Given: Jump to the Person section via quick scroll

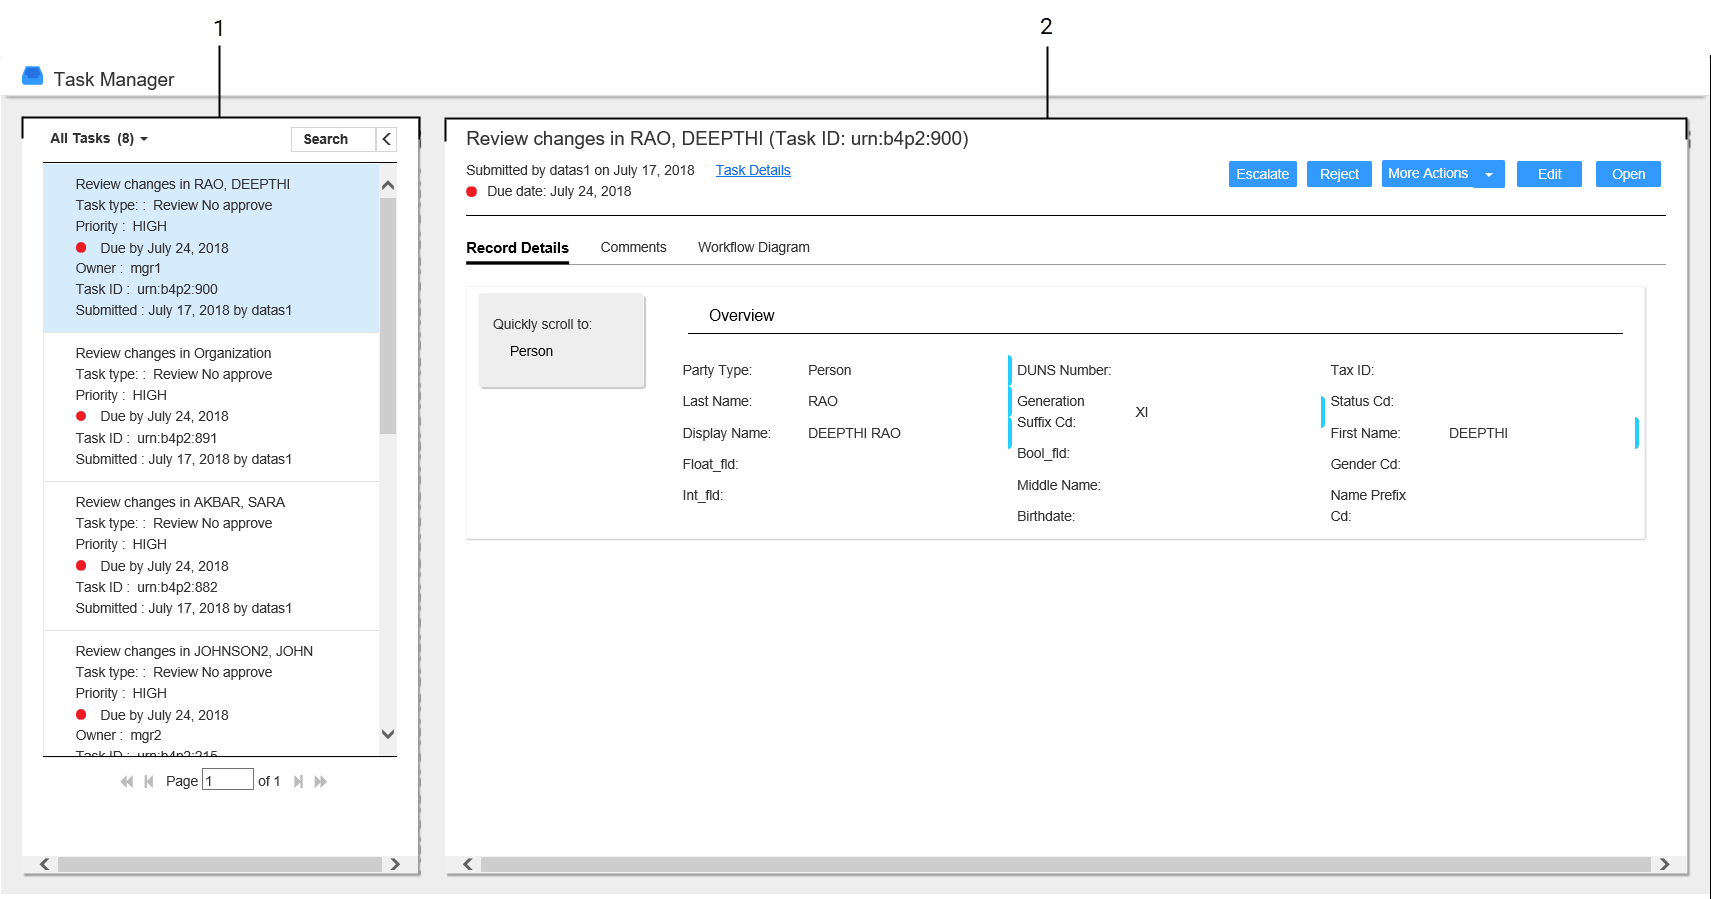Looking at the screenshot, I should [x=531, y=351].
